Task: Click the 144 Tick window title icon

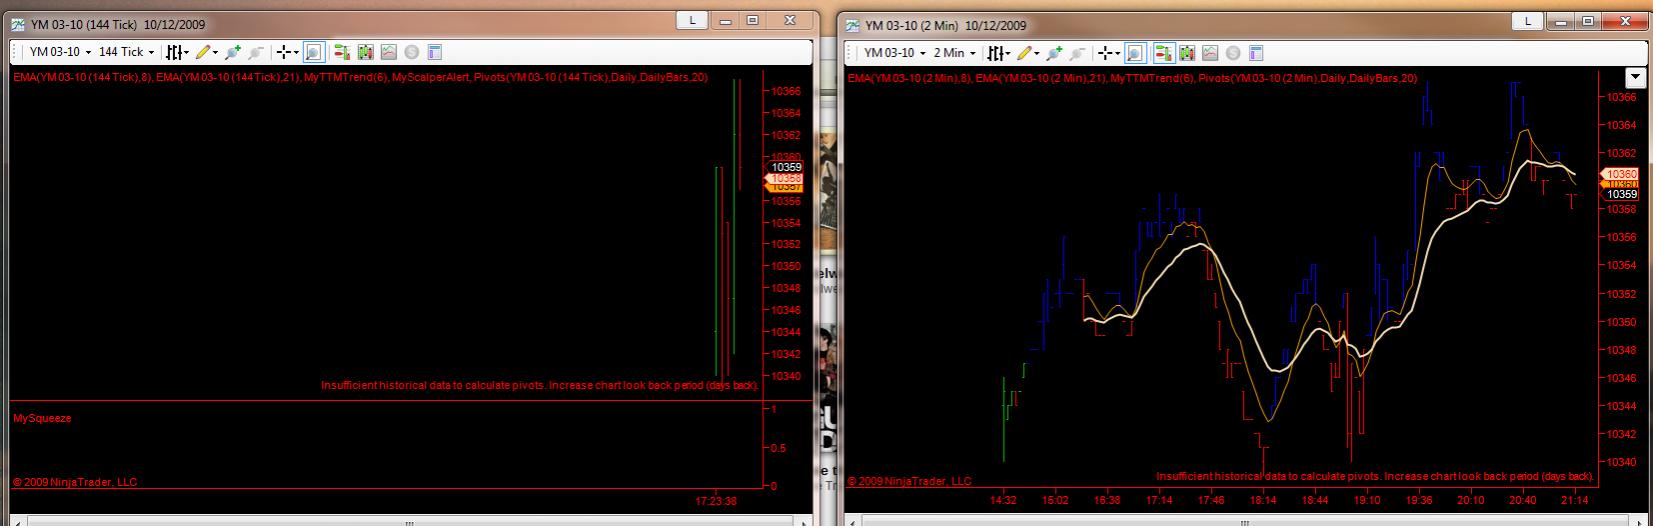Action: coord(18,24)
